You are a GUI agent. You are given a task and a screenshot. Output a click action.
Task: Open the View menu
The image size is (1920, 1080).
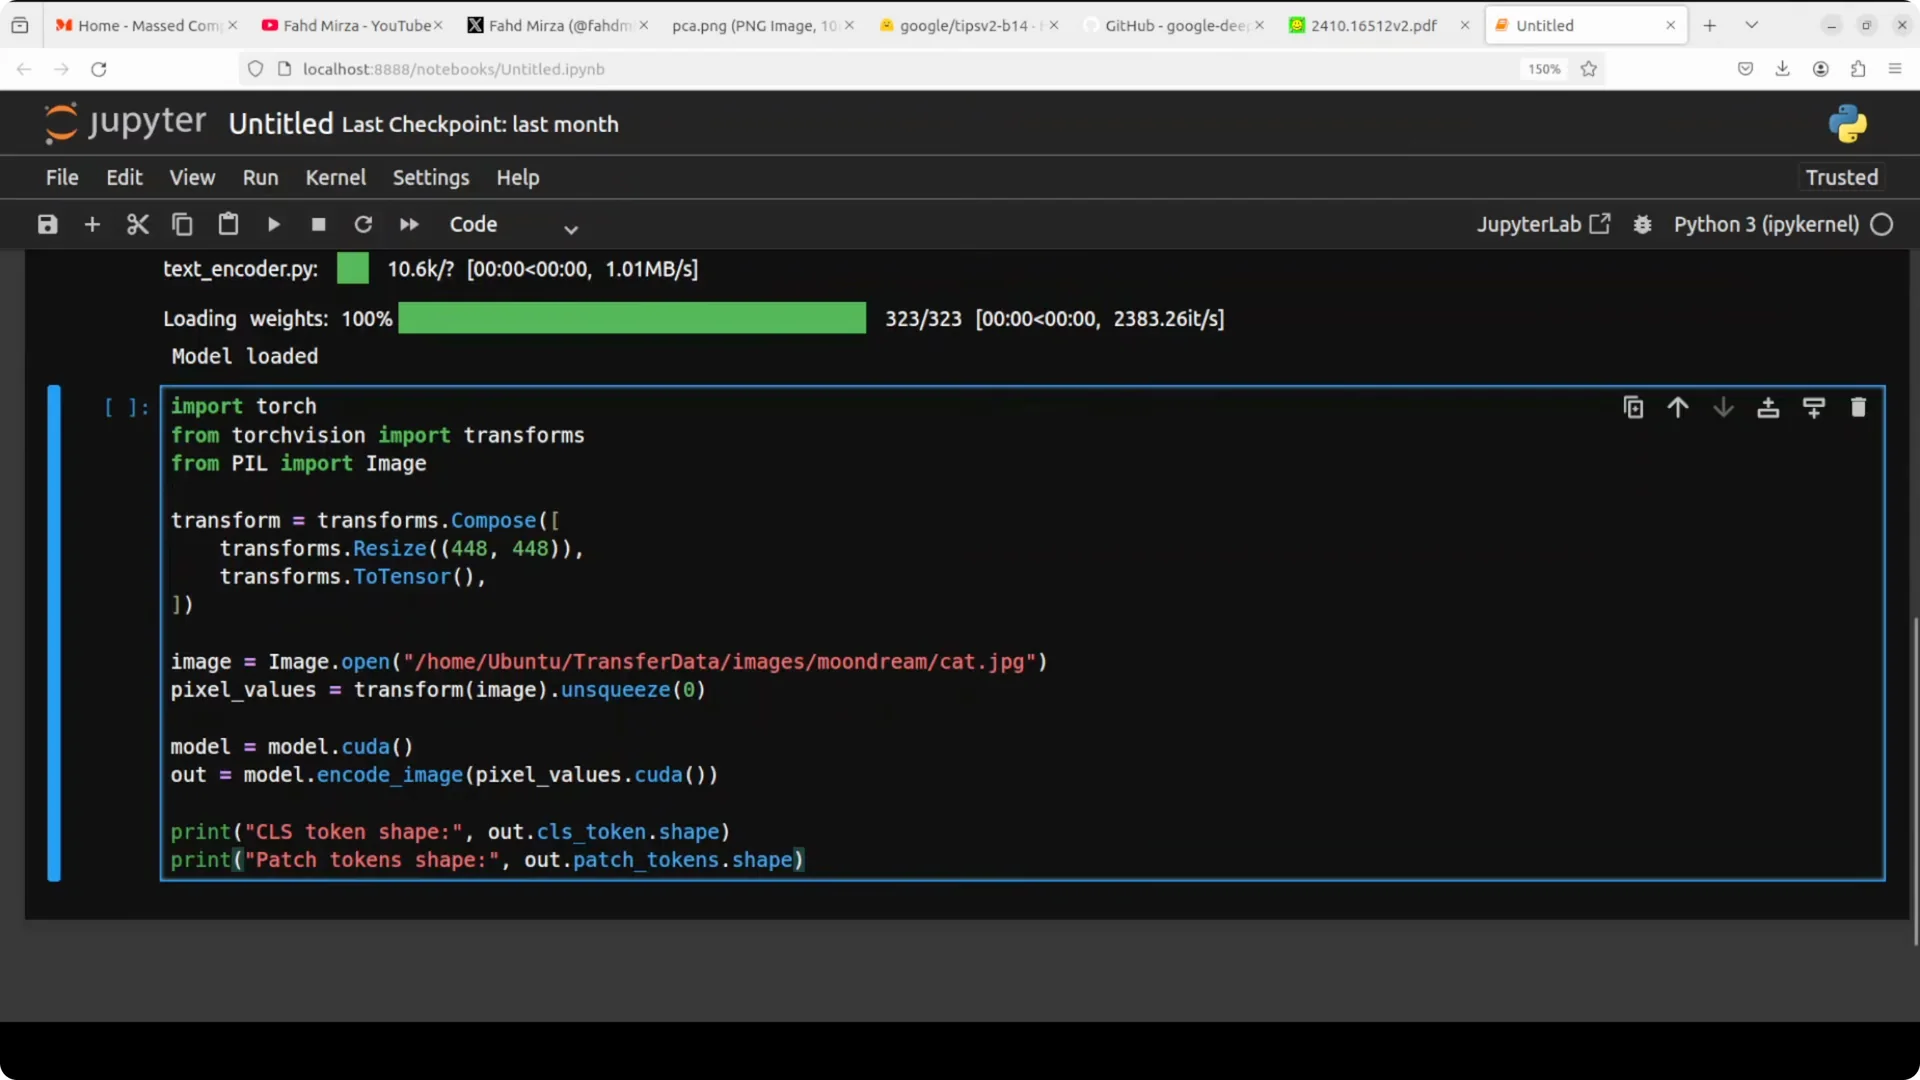192,177
